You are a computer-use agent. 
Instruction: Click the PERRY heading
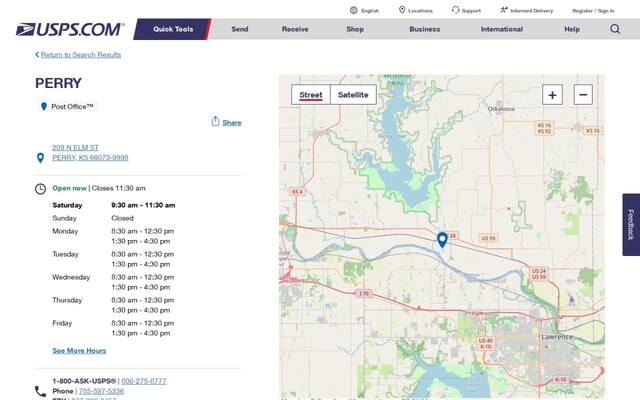click(x=58, y=83)
